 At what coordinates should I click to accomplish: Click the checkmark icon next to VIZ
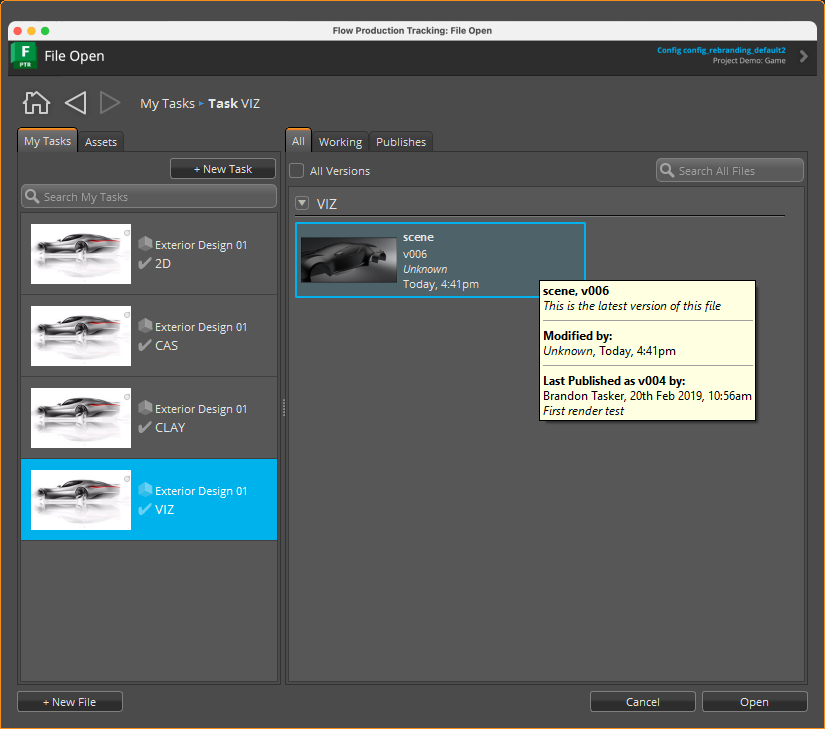click(x=145, y=509)
